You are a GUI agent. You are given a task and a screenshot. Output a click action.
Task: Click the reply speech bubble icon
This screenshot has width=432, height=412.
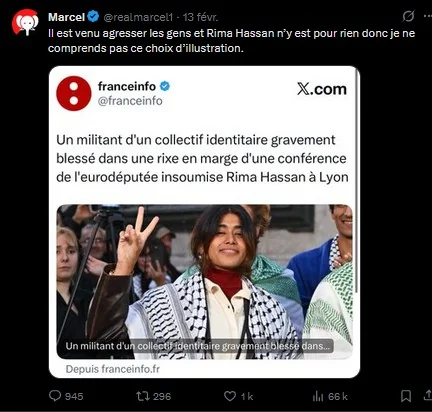(x=55, y=396)
